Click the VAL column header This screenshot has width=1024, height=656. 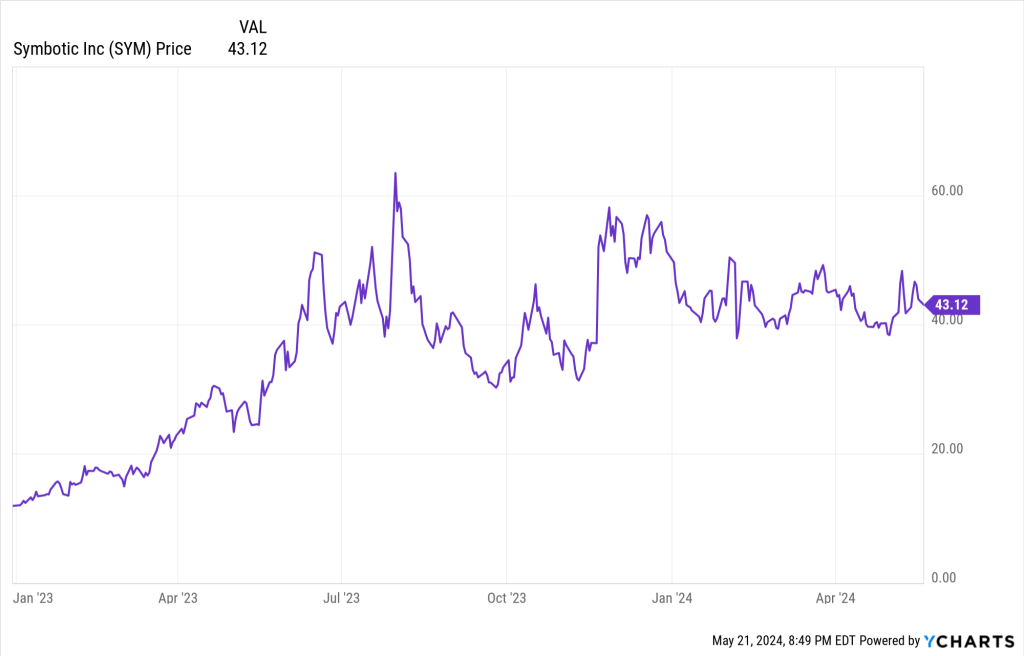[253, 27]
